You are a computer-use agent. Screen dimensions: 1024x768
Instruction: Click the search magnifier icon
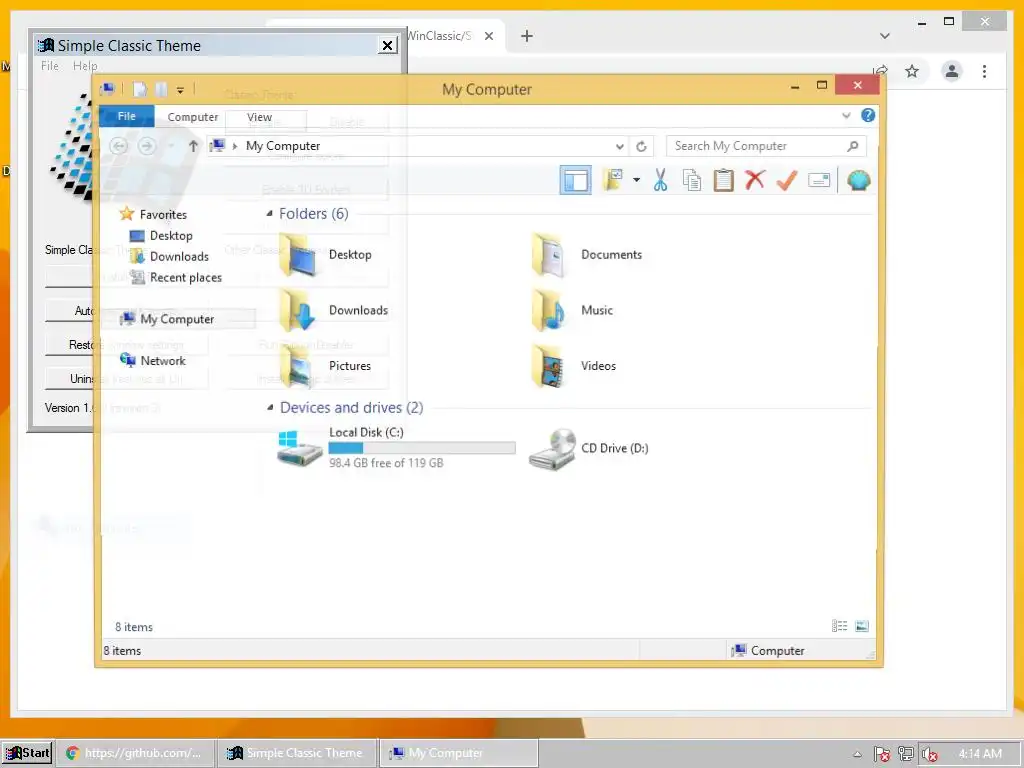[x=852, y=146]
